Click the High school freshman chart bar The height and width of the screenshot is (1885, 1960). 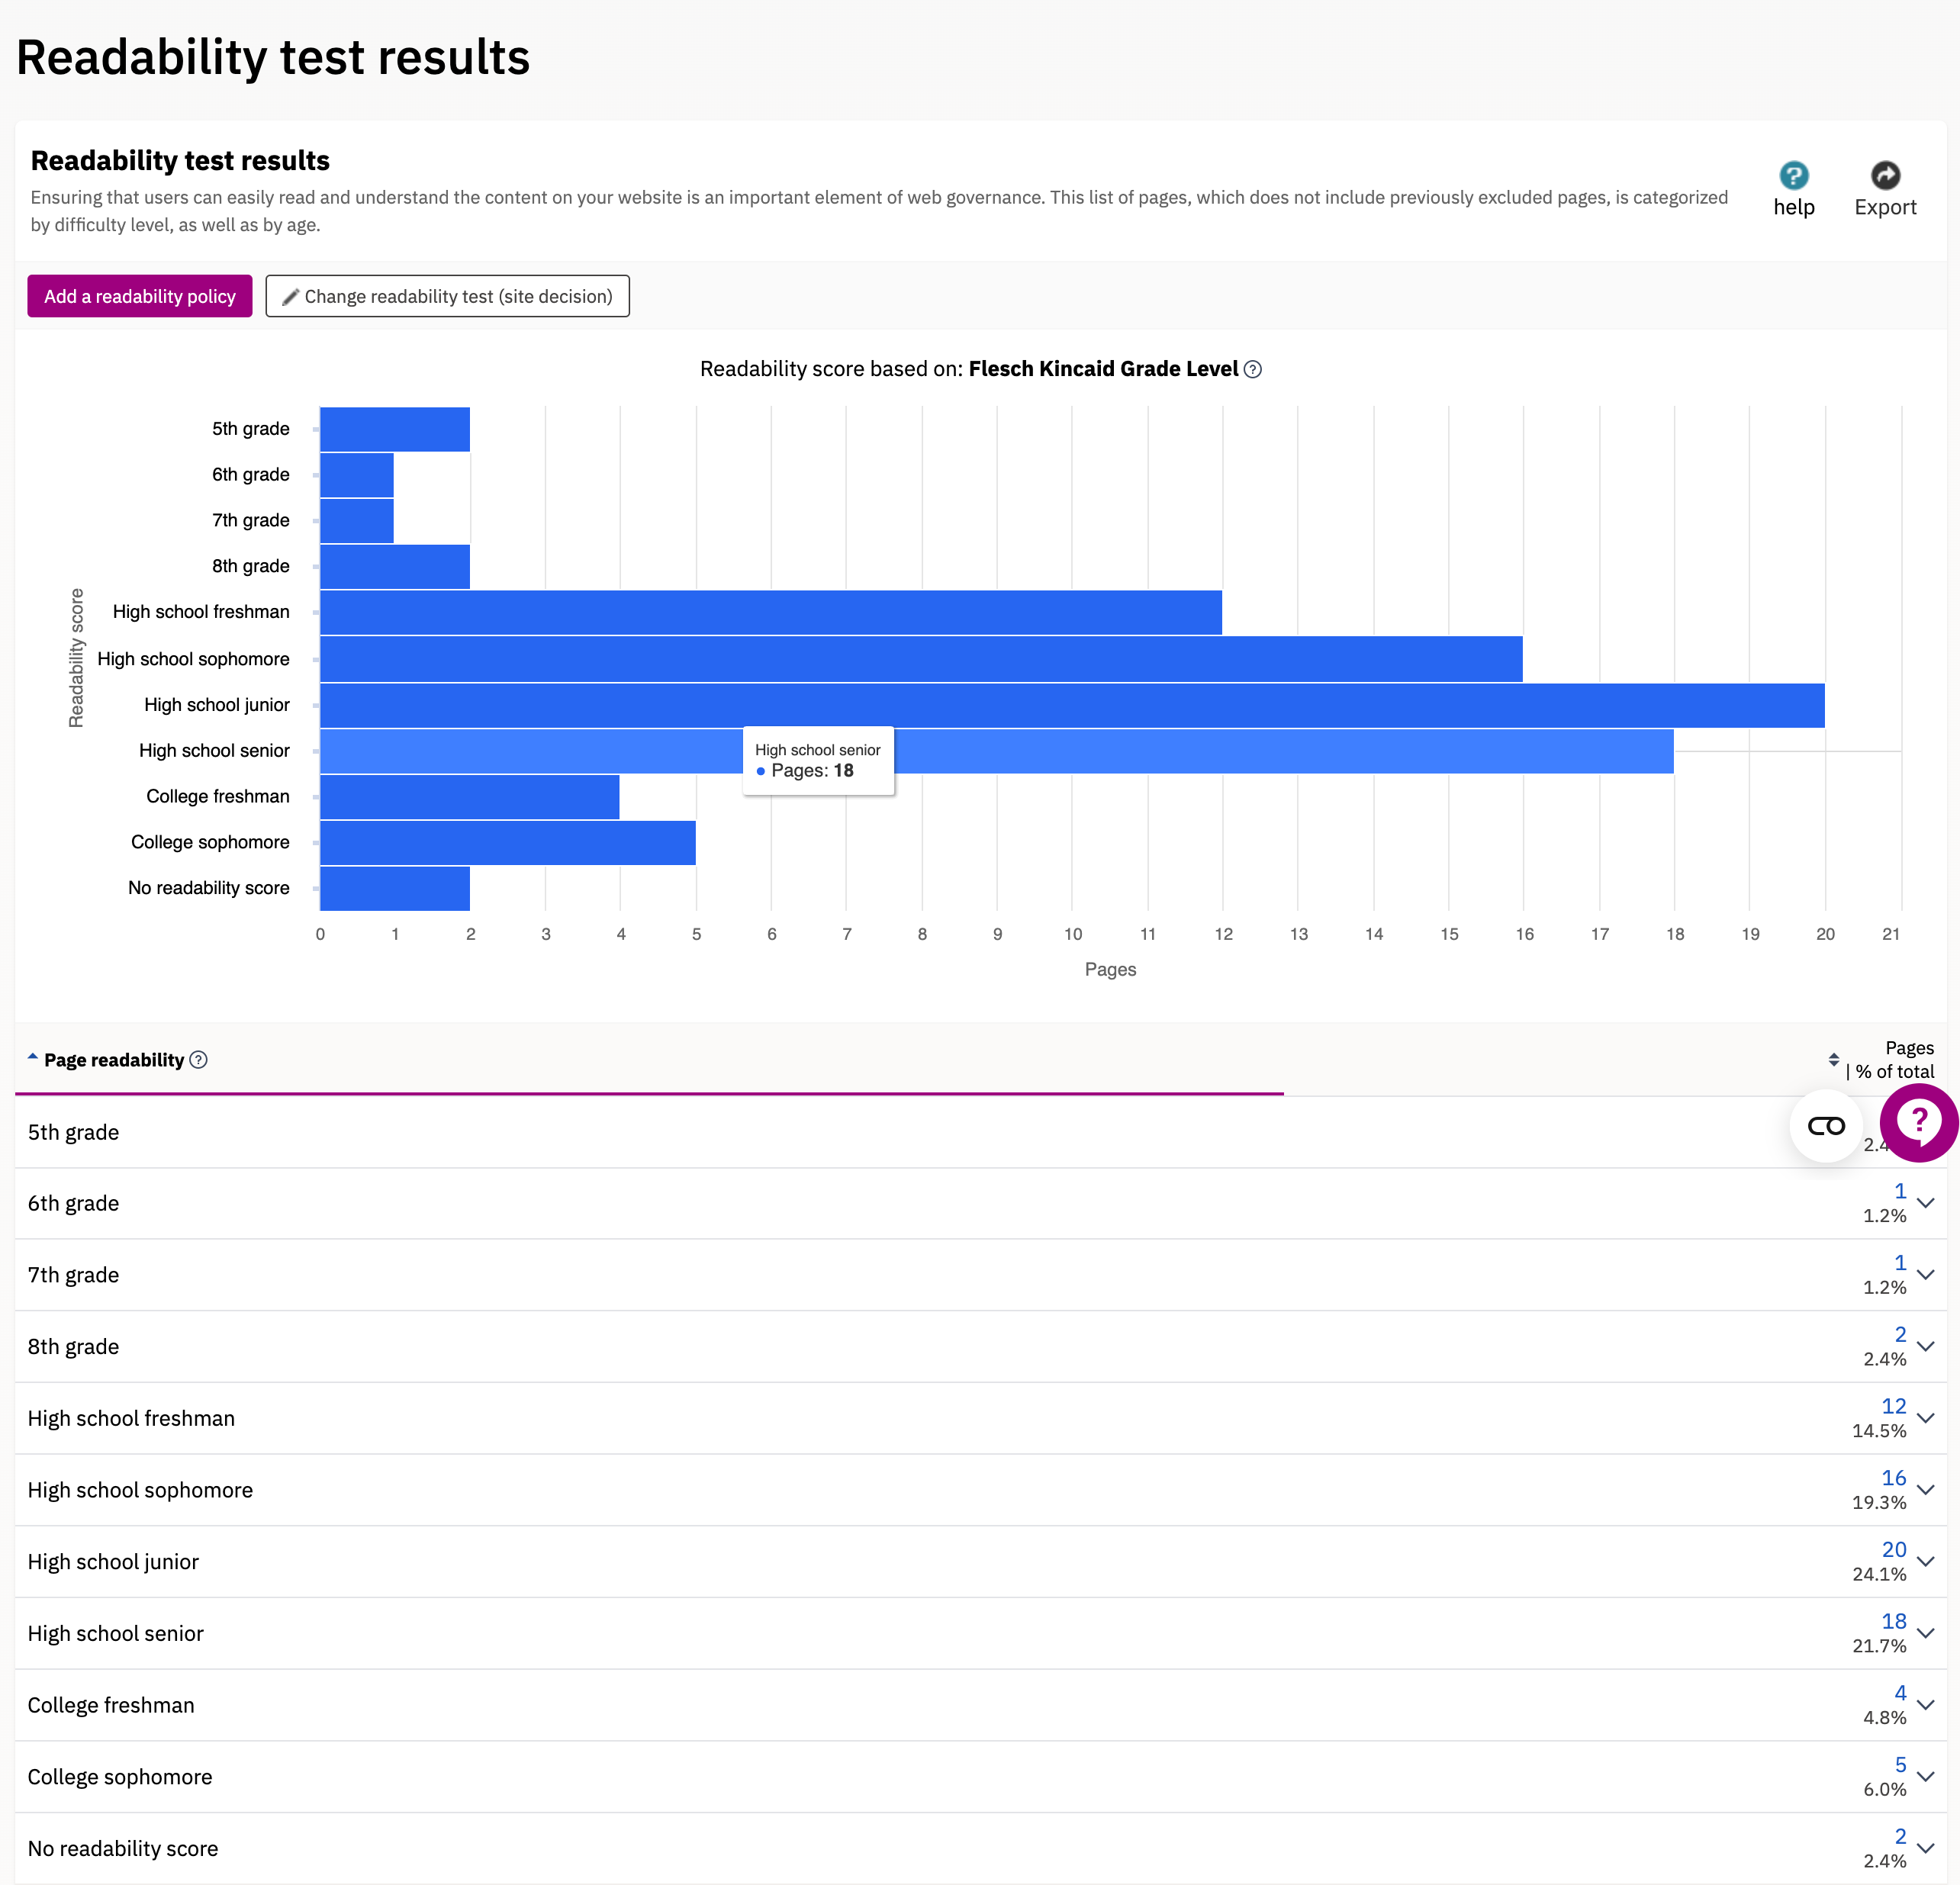click(x=770, y=613)
